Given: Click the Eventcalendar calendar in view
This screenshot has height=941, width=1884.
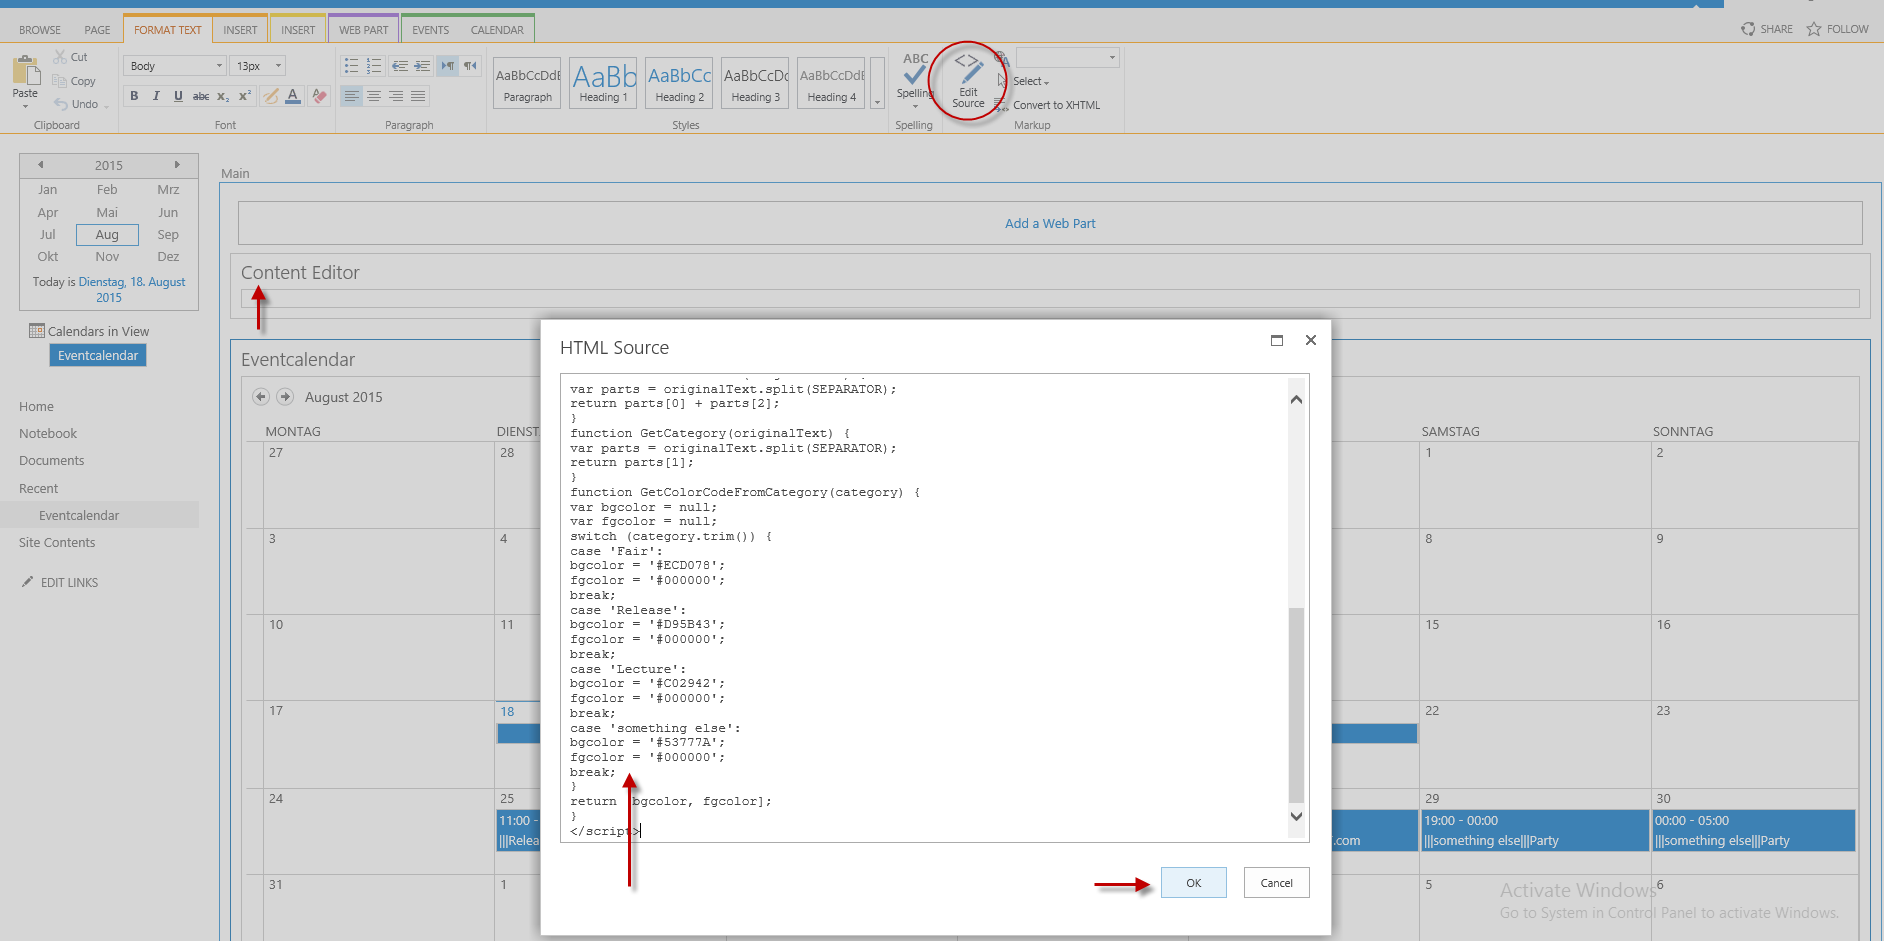Looking at the screenshot, I should [98, 355].
